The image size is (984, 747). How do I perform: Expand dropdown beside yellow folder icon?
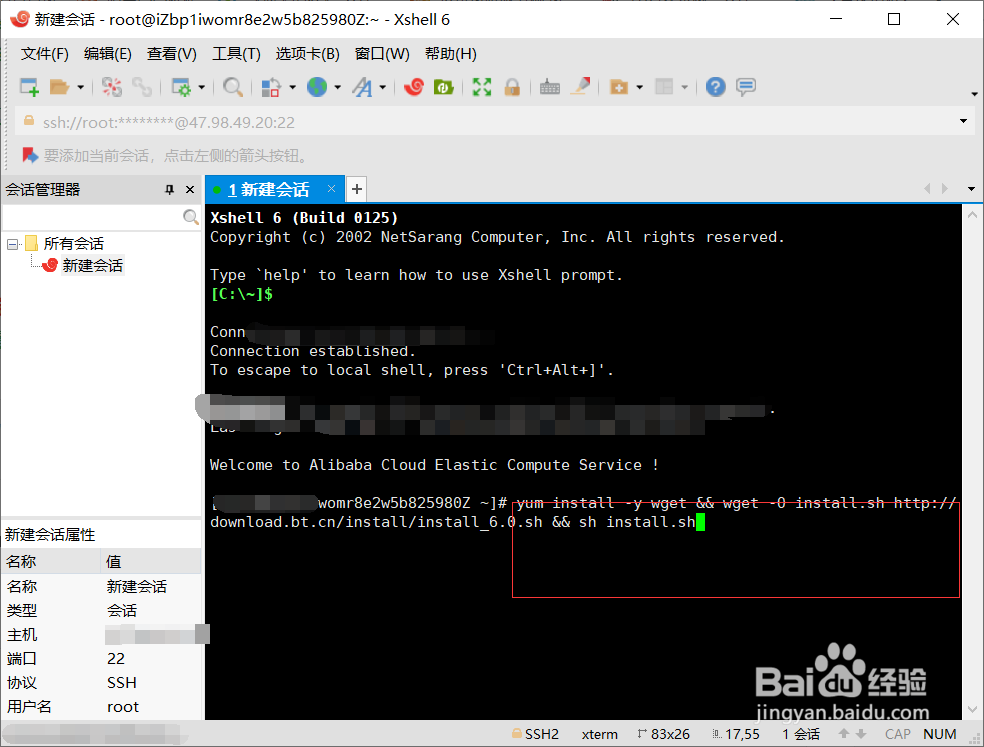639,87
